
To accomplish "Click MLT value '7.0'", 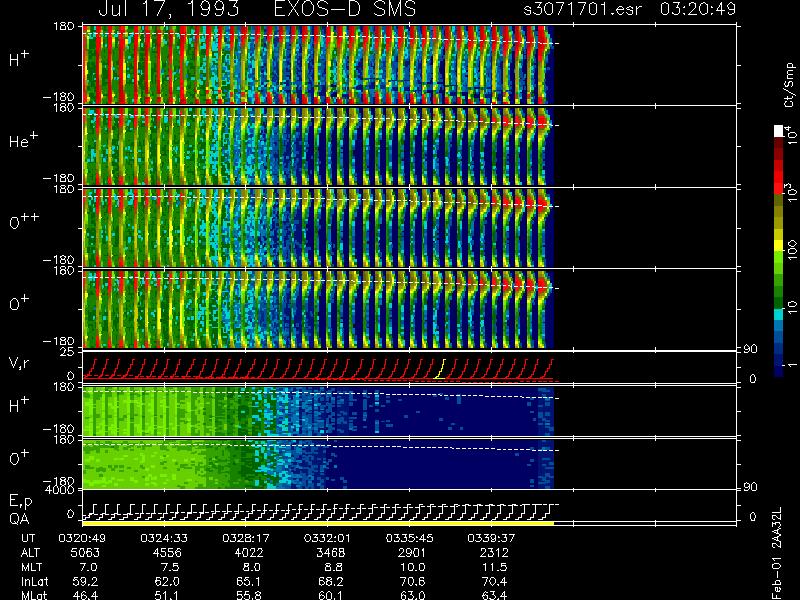I will (x=89, y=567).
